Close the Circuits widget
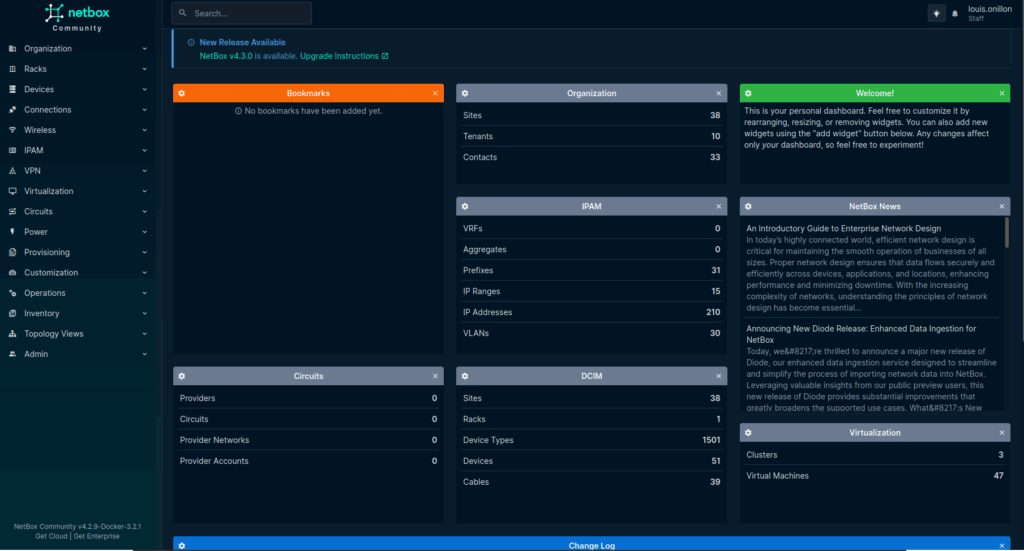1024x551 pixels. [x=435, y=376]
